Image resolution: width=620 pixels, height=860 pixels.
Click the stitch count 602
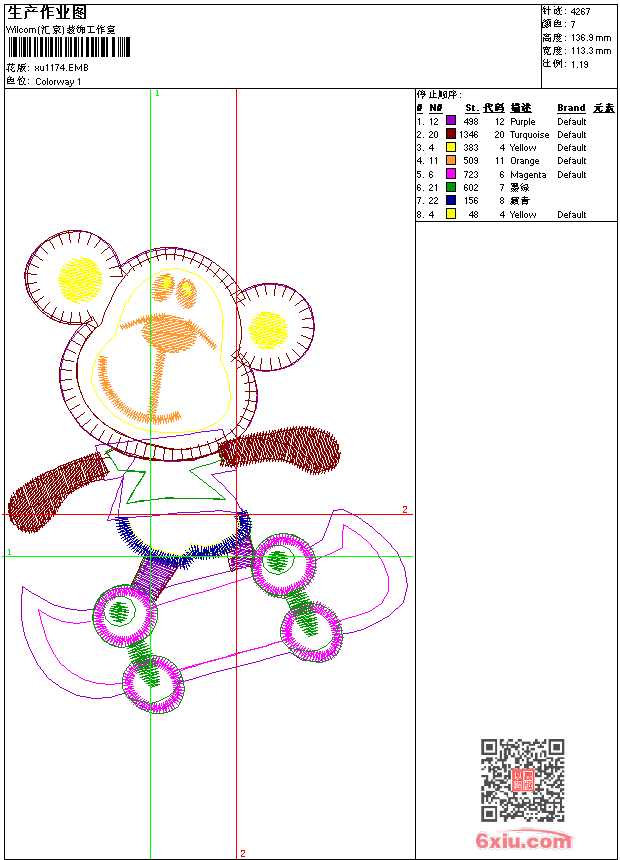pos(471,188)
